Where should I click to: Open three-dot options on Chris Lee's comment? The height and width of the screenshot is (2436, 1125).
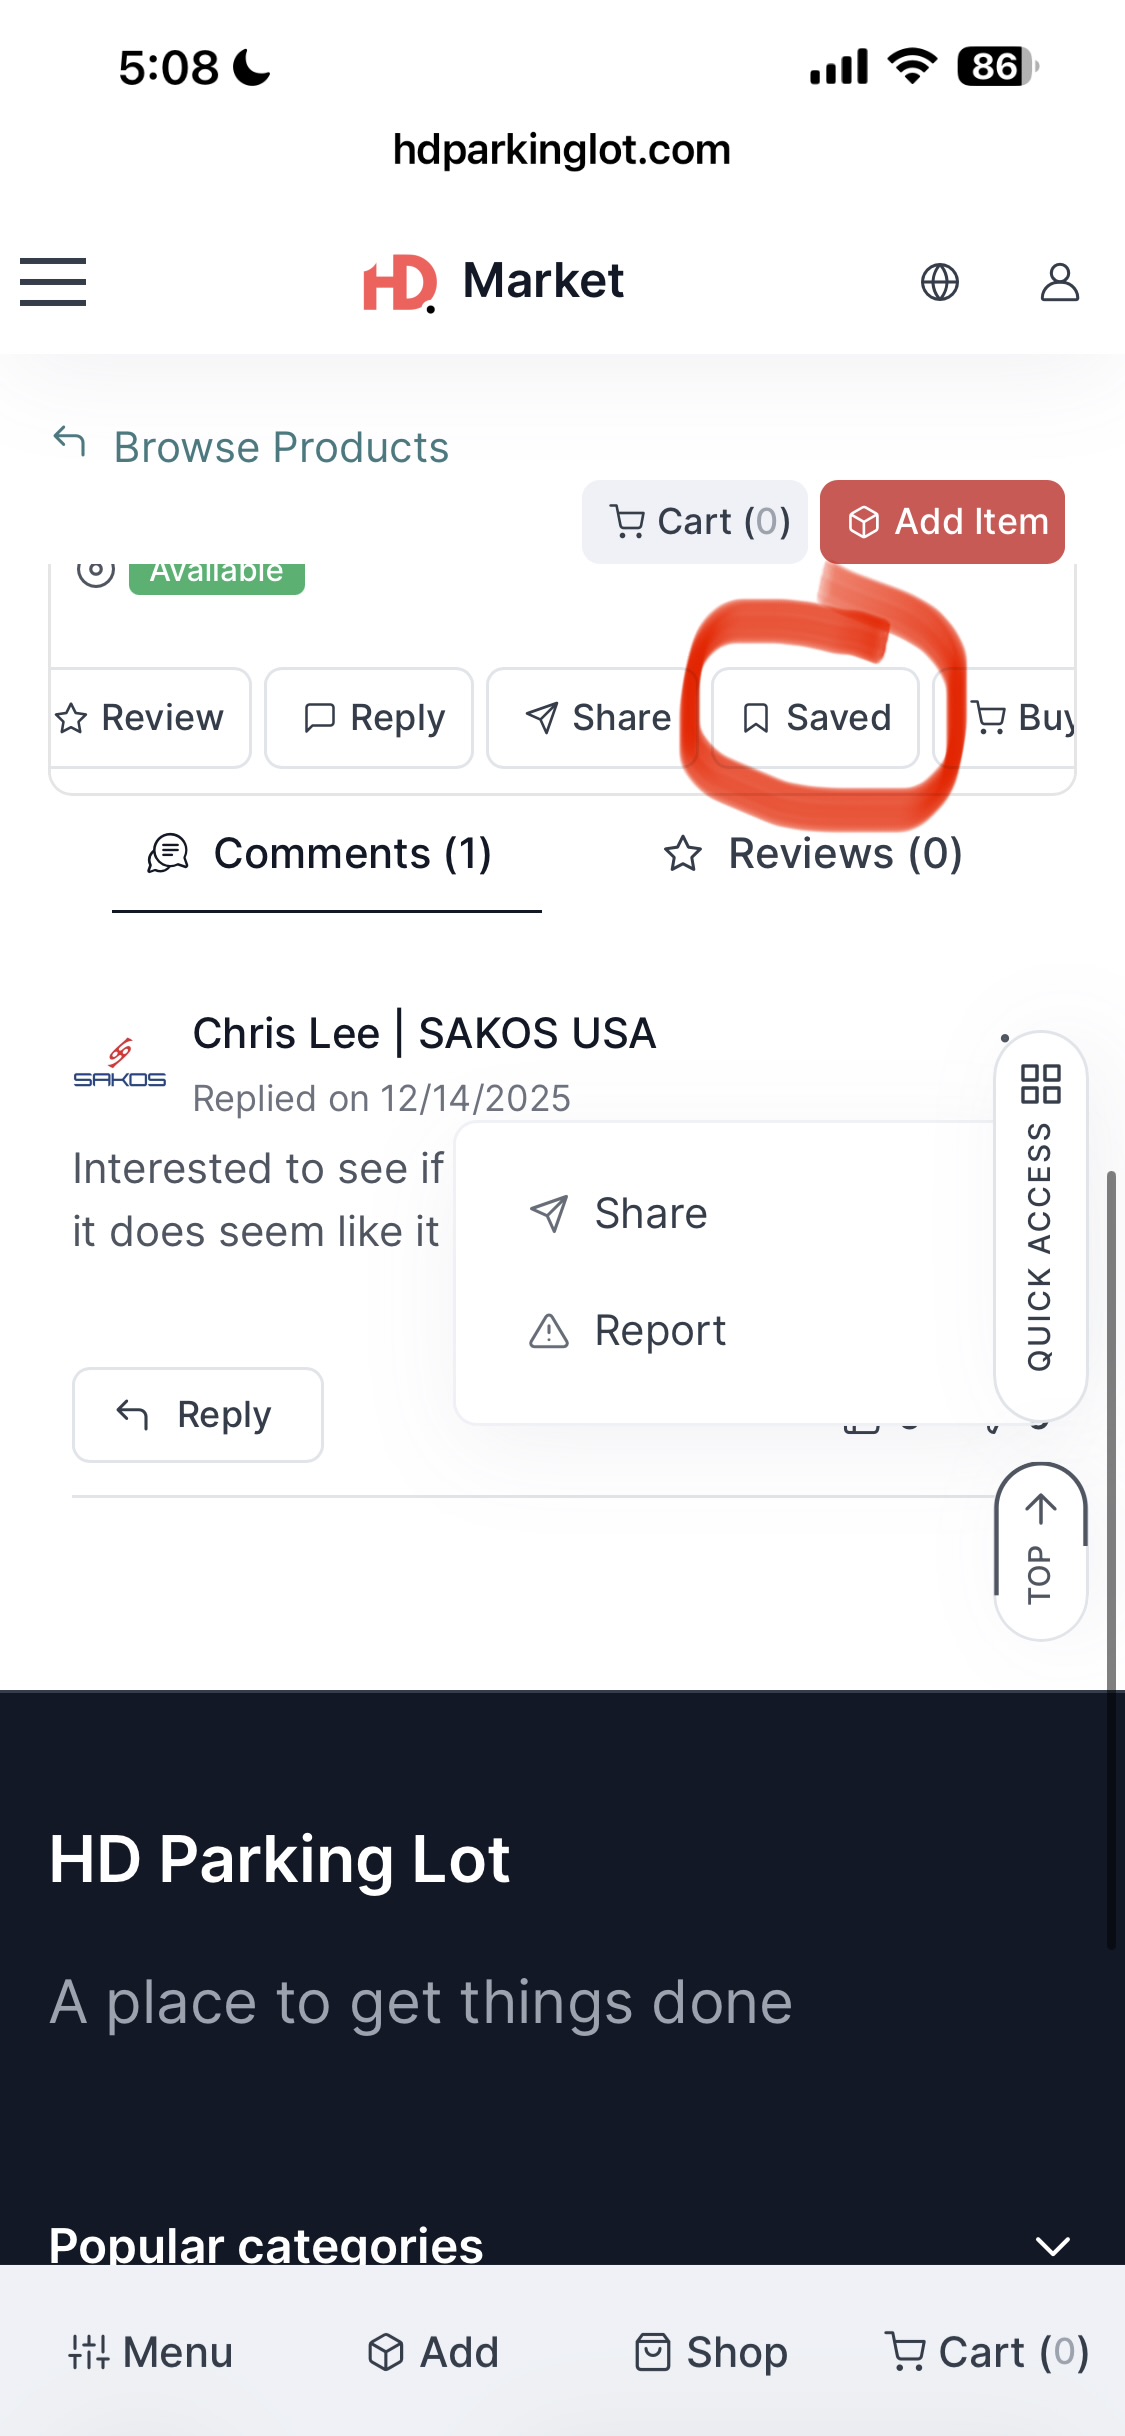[1004, 1038]
